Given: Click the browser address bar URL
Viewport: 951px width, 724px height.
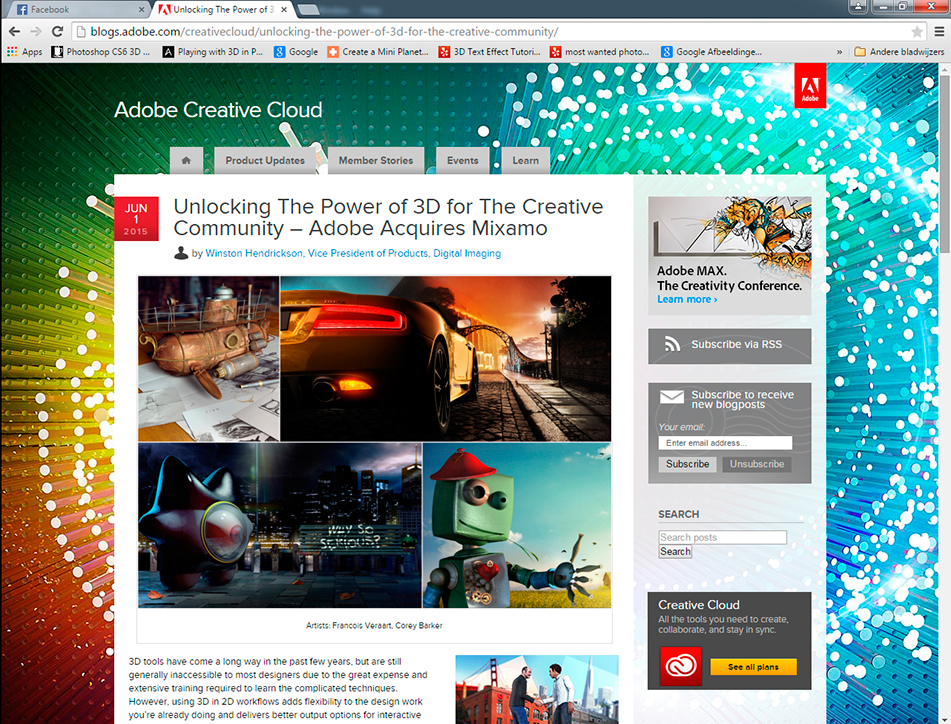Looking at the screenshot, I should pyautogui.click(x=324, y=32).
